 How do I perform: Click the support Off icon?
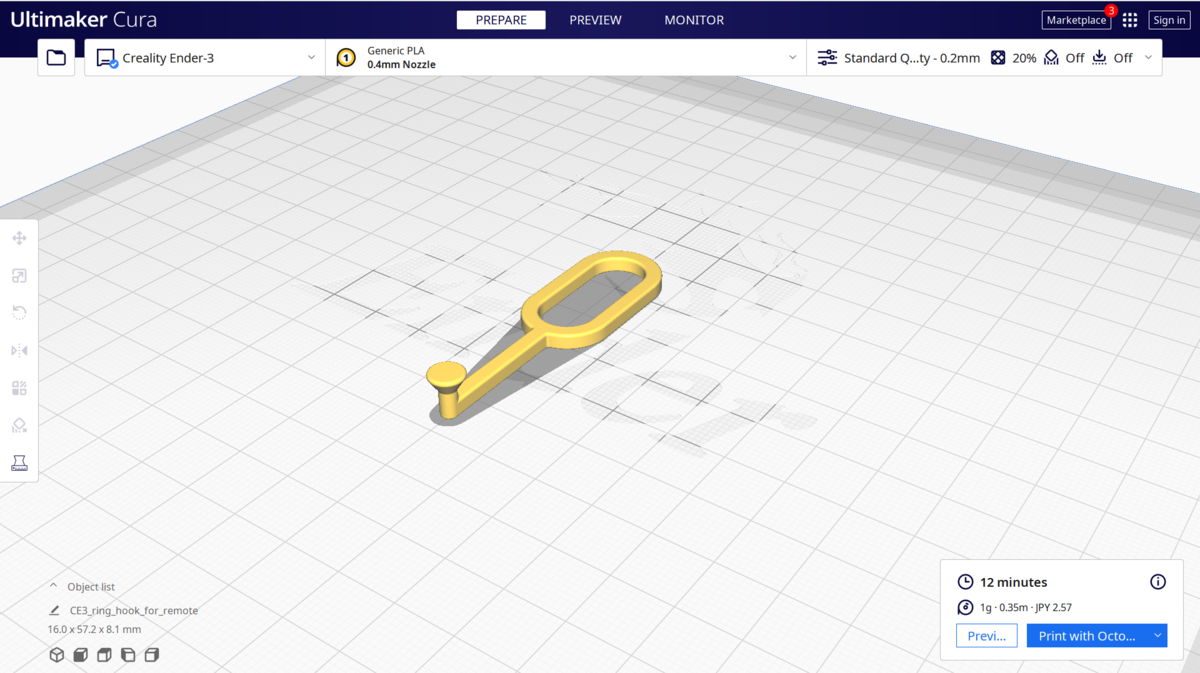(1051, 58)
